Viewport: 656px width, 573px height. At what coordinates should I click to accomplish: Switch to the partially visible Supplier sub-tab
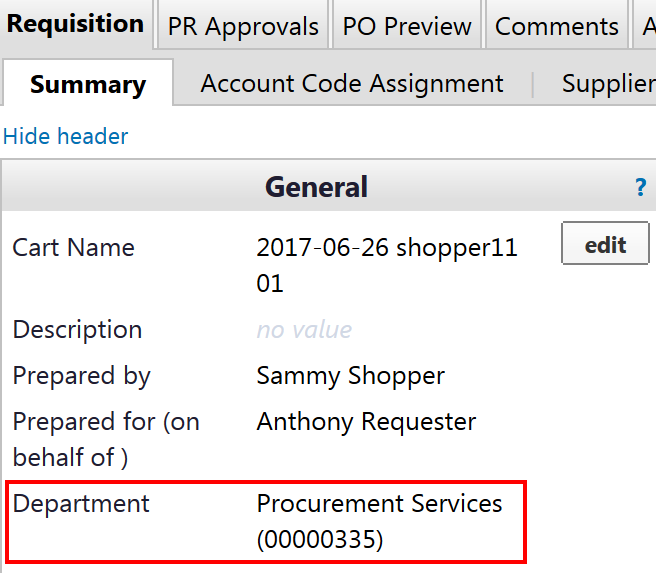(x=607, y=84)
